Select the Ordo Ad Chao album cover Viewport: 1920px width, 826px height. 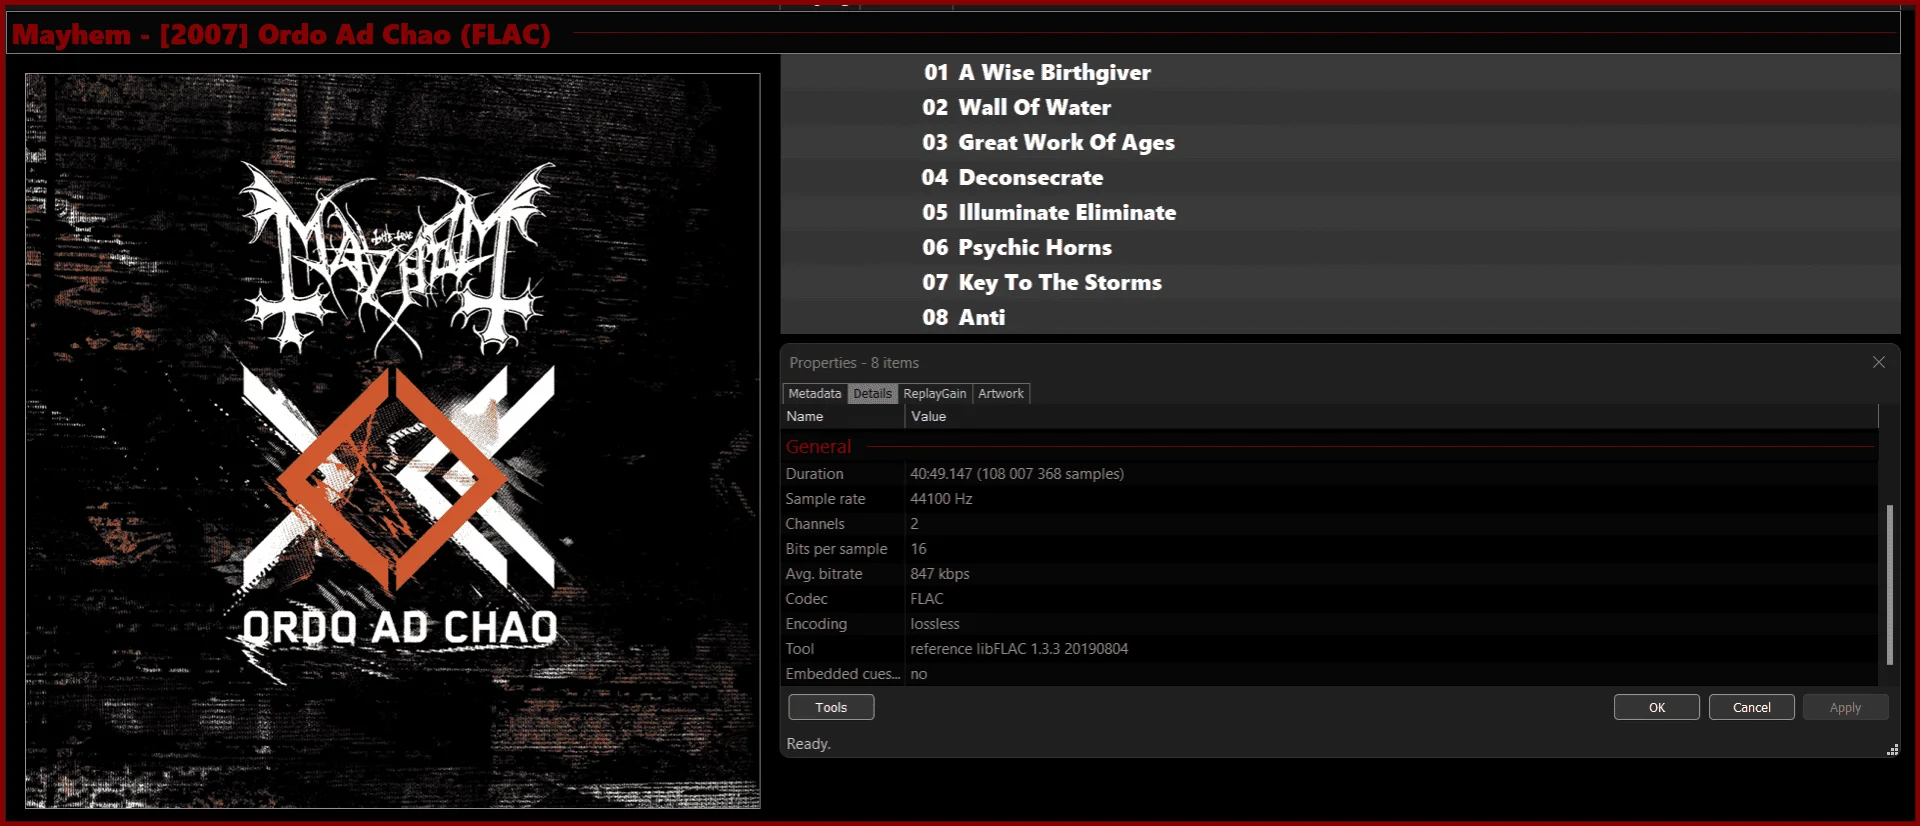click(x=392, y=441)
